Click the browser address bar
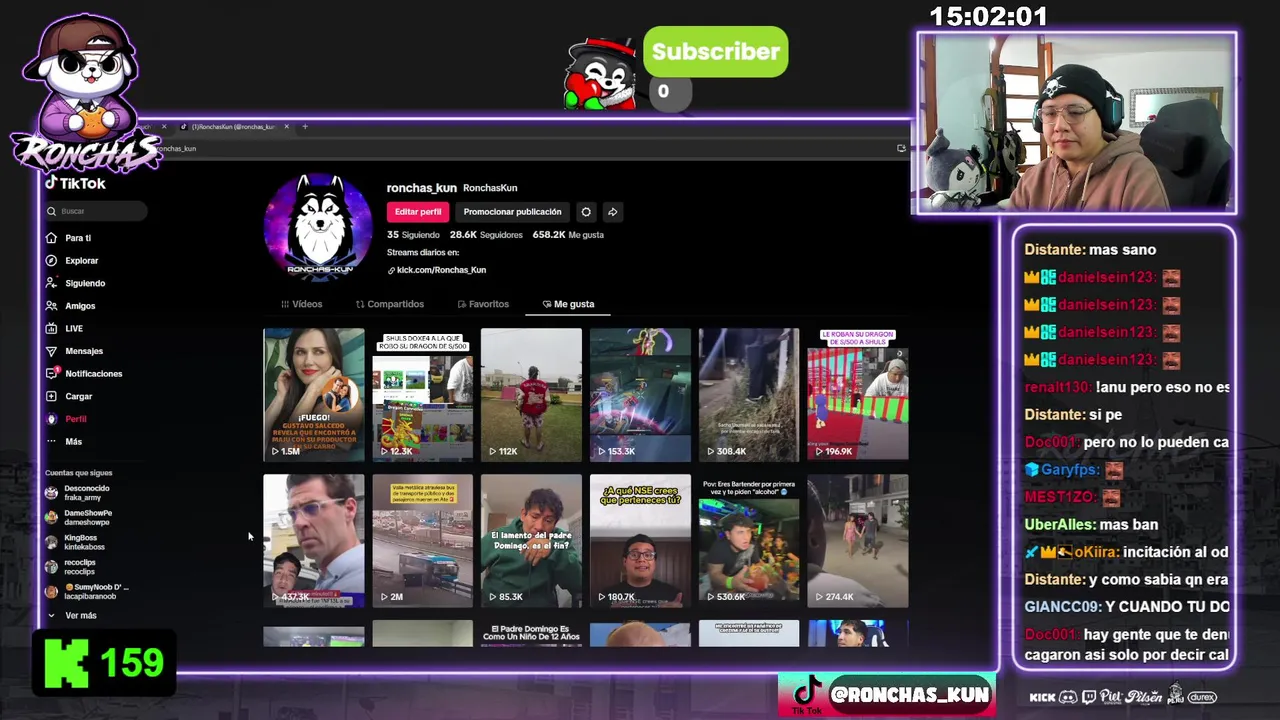 (520, 148)
